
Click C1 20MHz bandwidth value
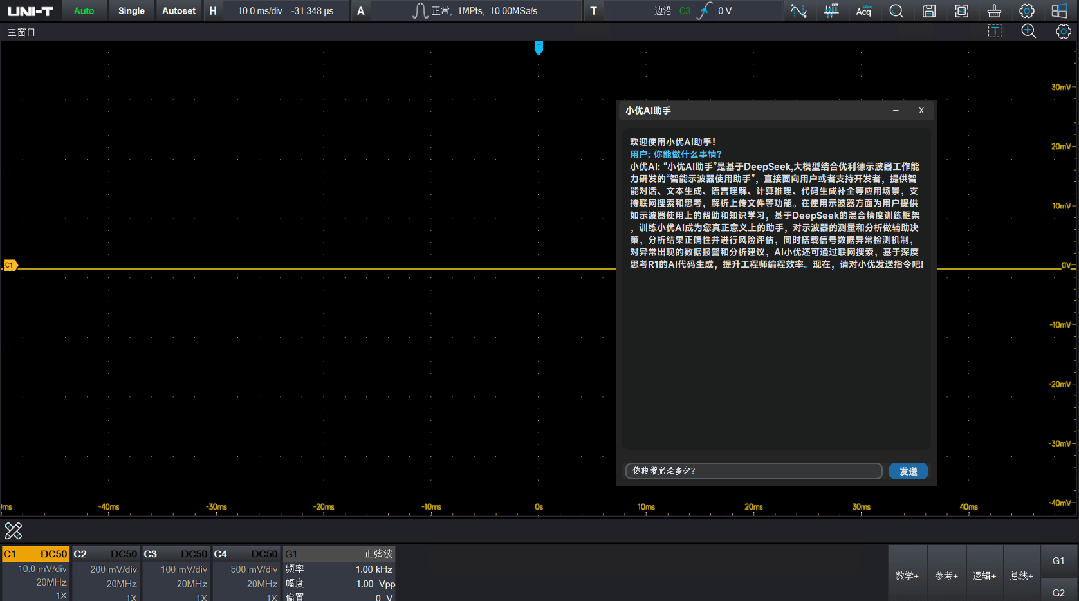51,582
